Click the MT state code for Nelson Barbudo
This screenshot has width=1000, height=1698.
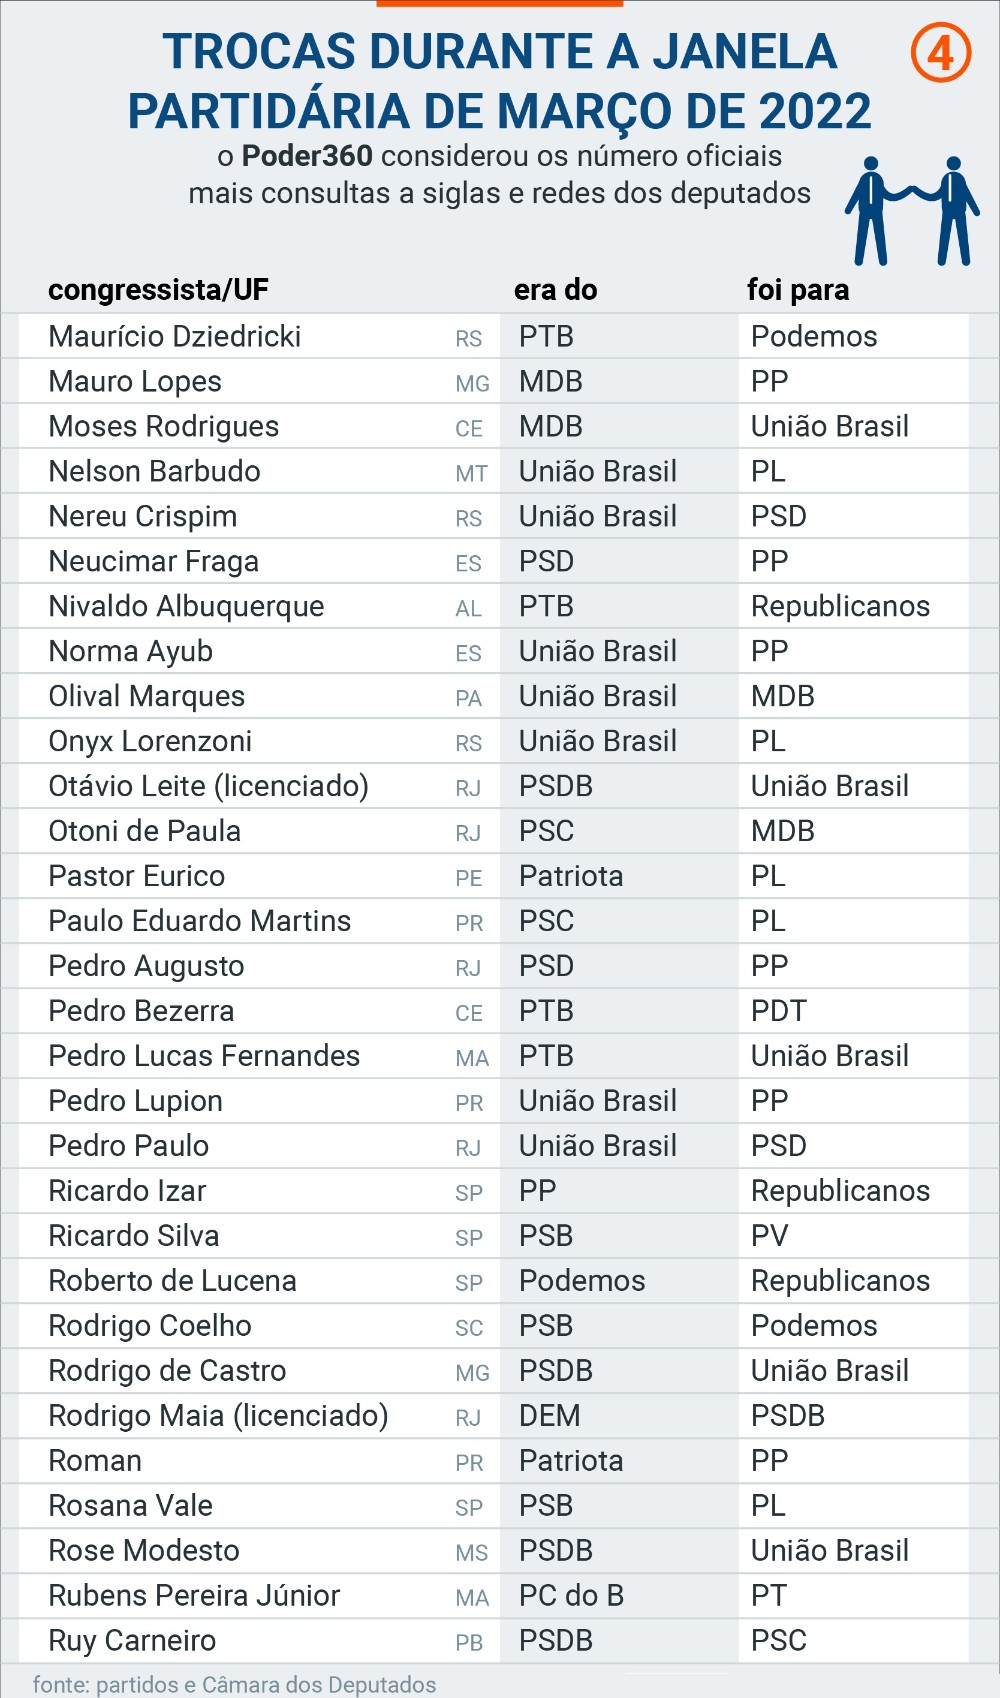[471, 473]
